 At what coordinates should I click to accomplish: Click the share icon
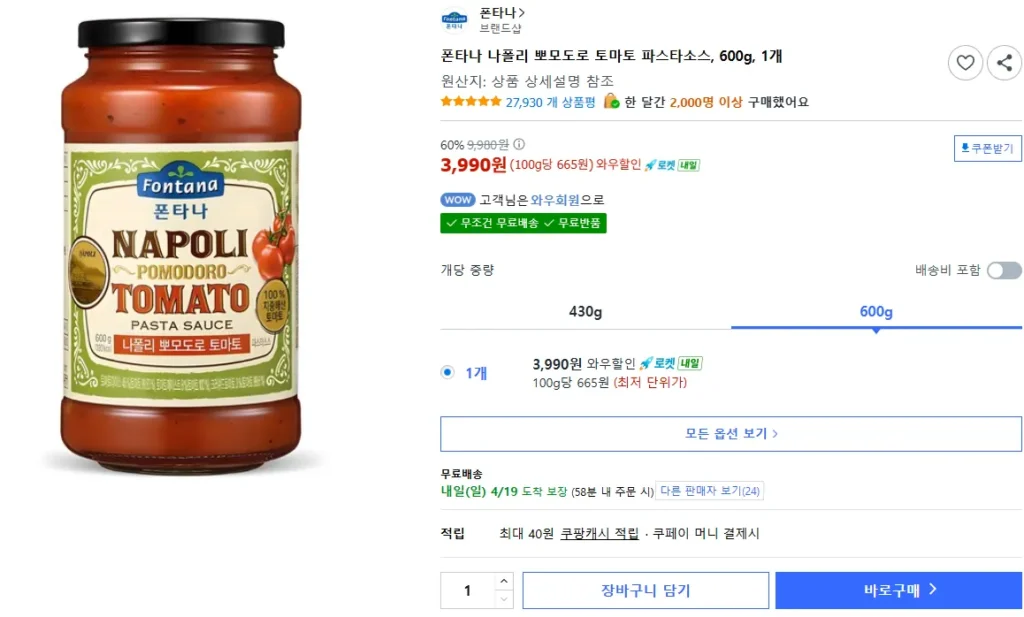(x=1004, y=62)
